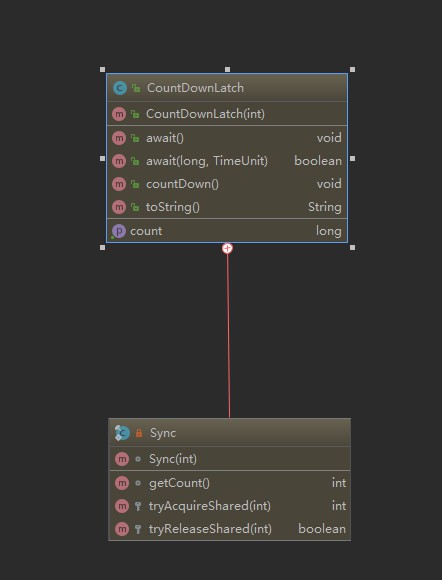
Task: Select the await() method row
Action: point(227,138)
